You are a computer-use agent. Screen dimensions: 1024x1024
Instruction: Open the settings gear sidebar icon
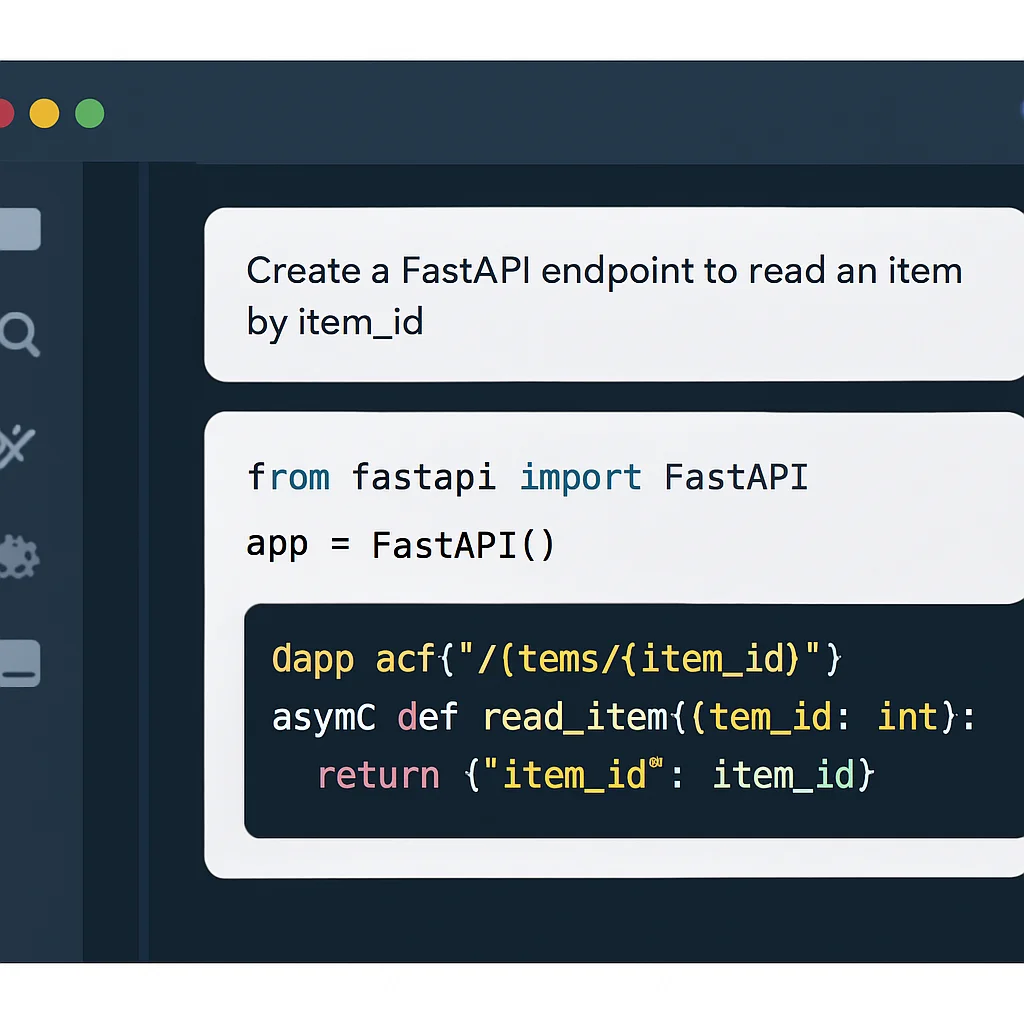[19, 557]
